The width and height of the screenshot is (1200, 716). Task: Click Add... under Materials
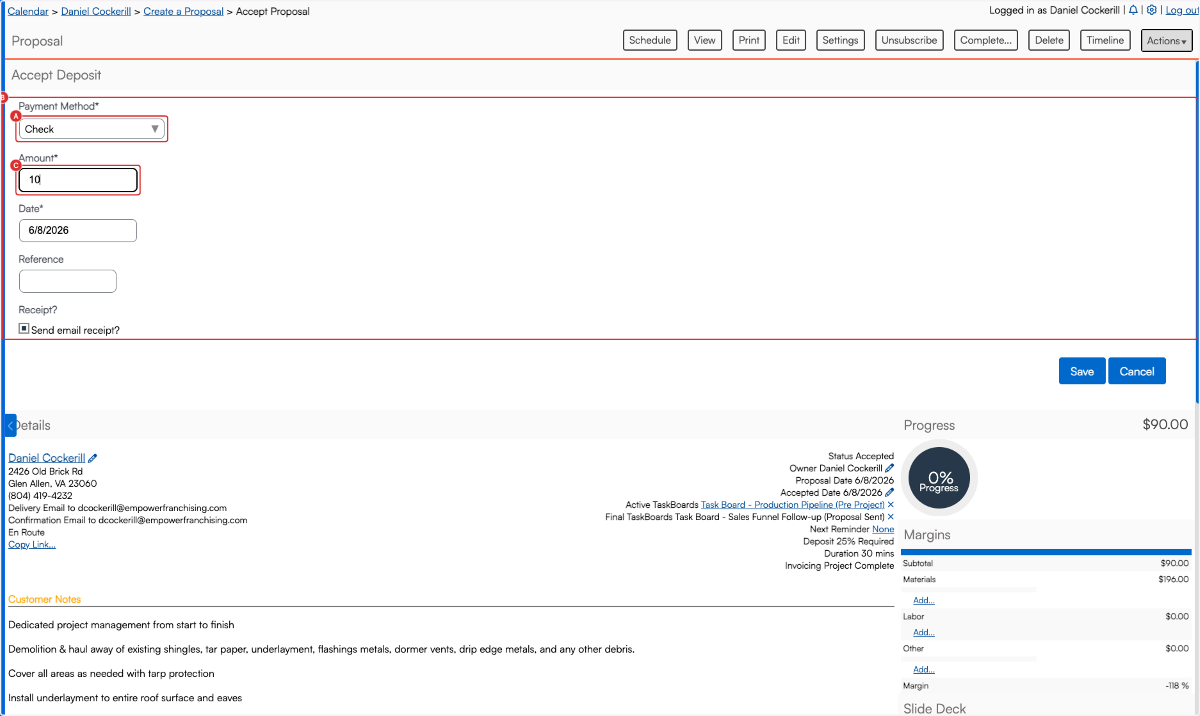coord(924,600)
